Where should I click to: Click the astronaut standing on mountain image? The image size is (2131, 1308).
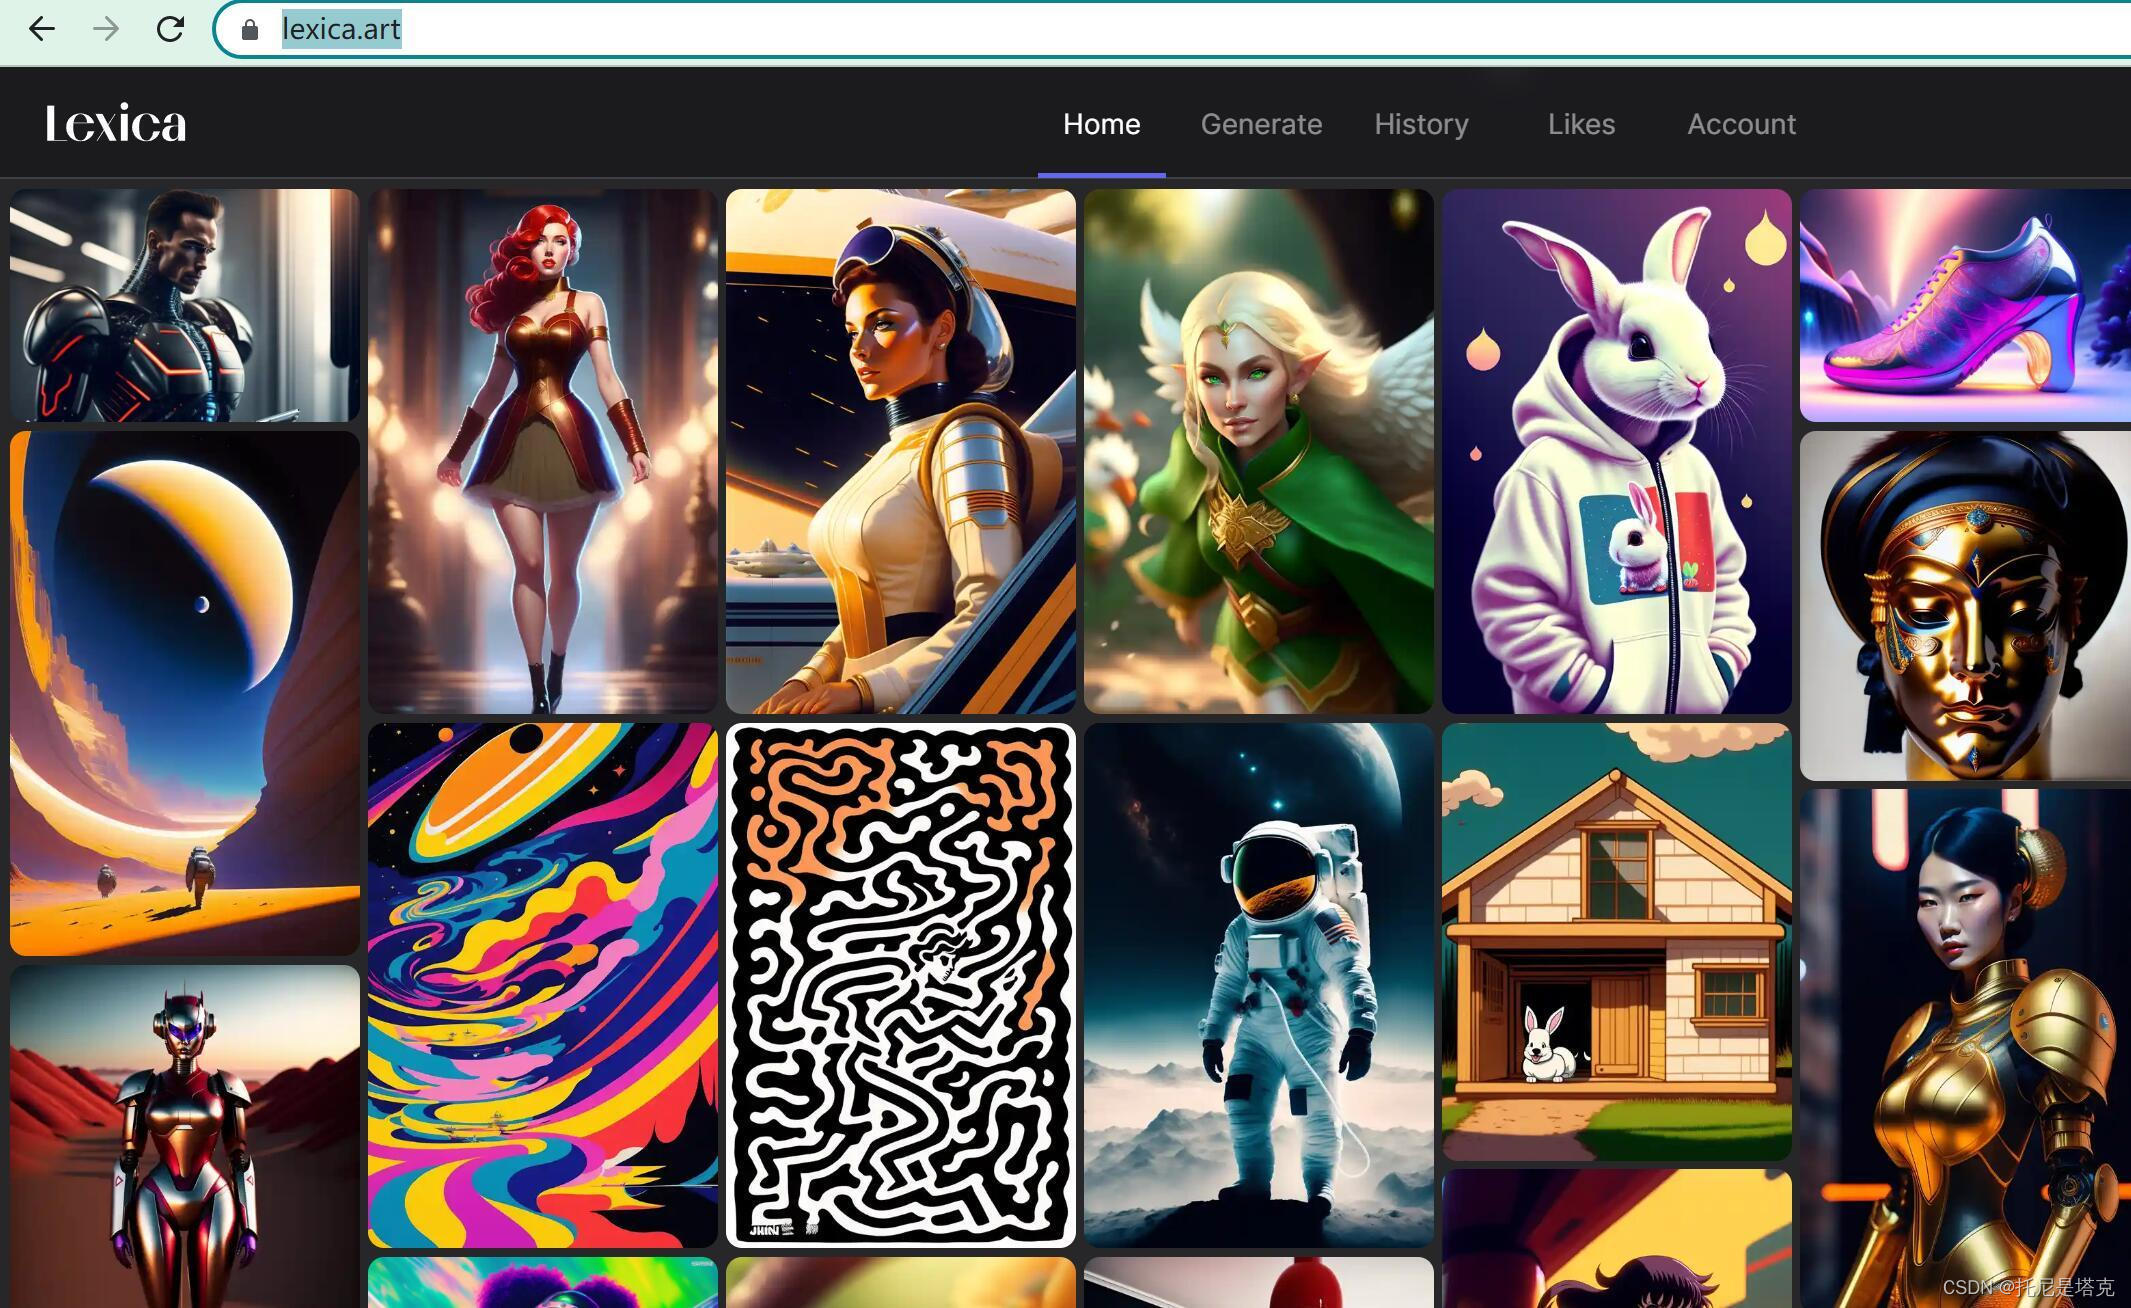pyautogui.click(x=1257, y=985)
